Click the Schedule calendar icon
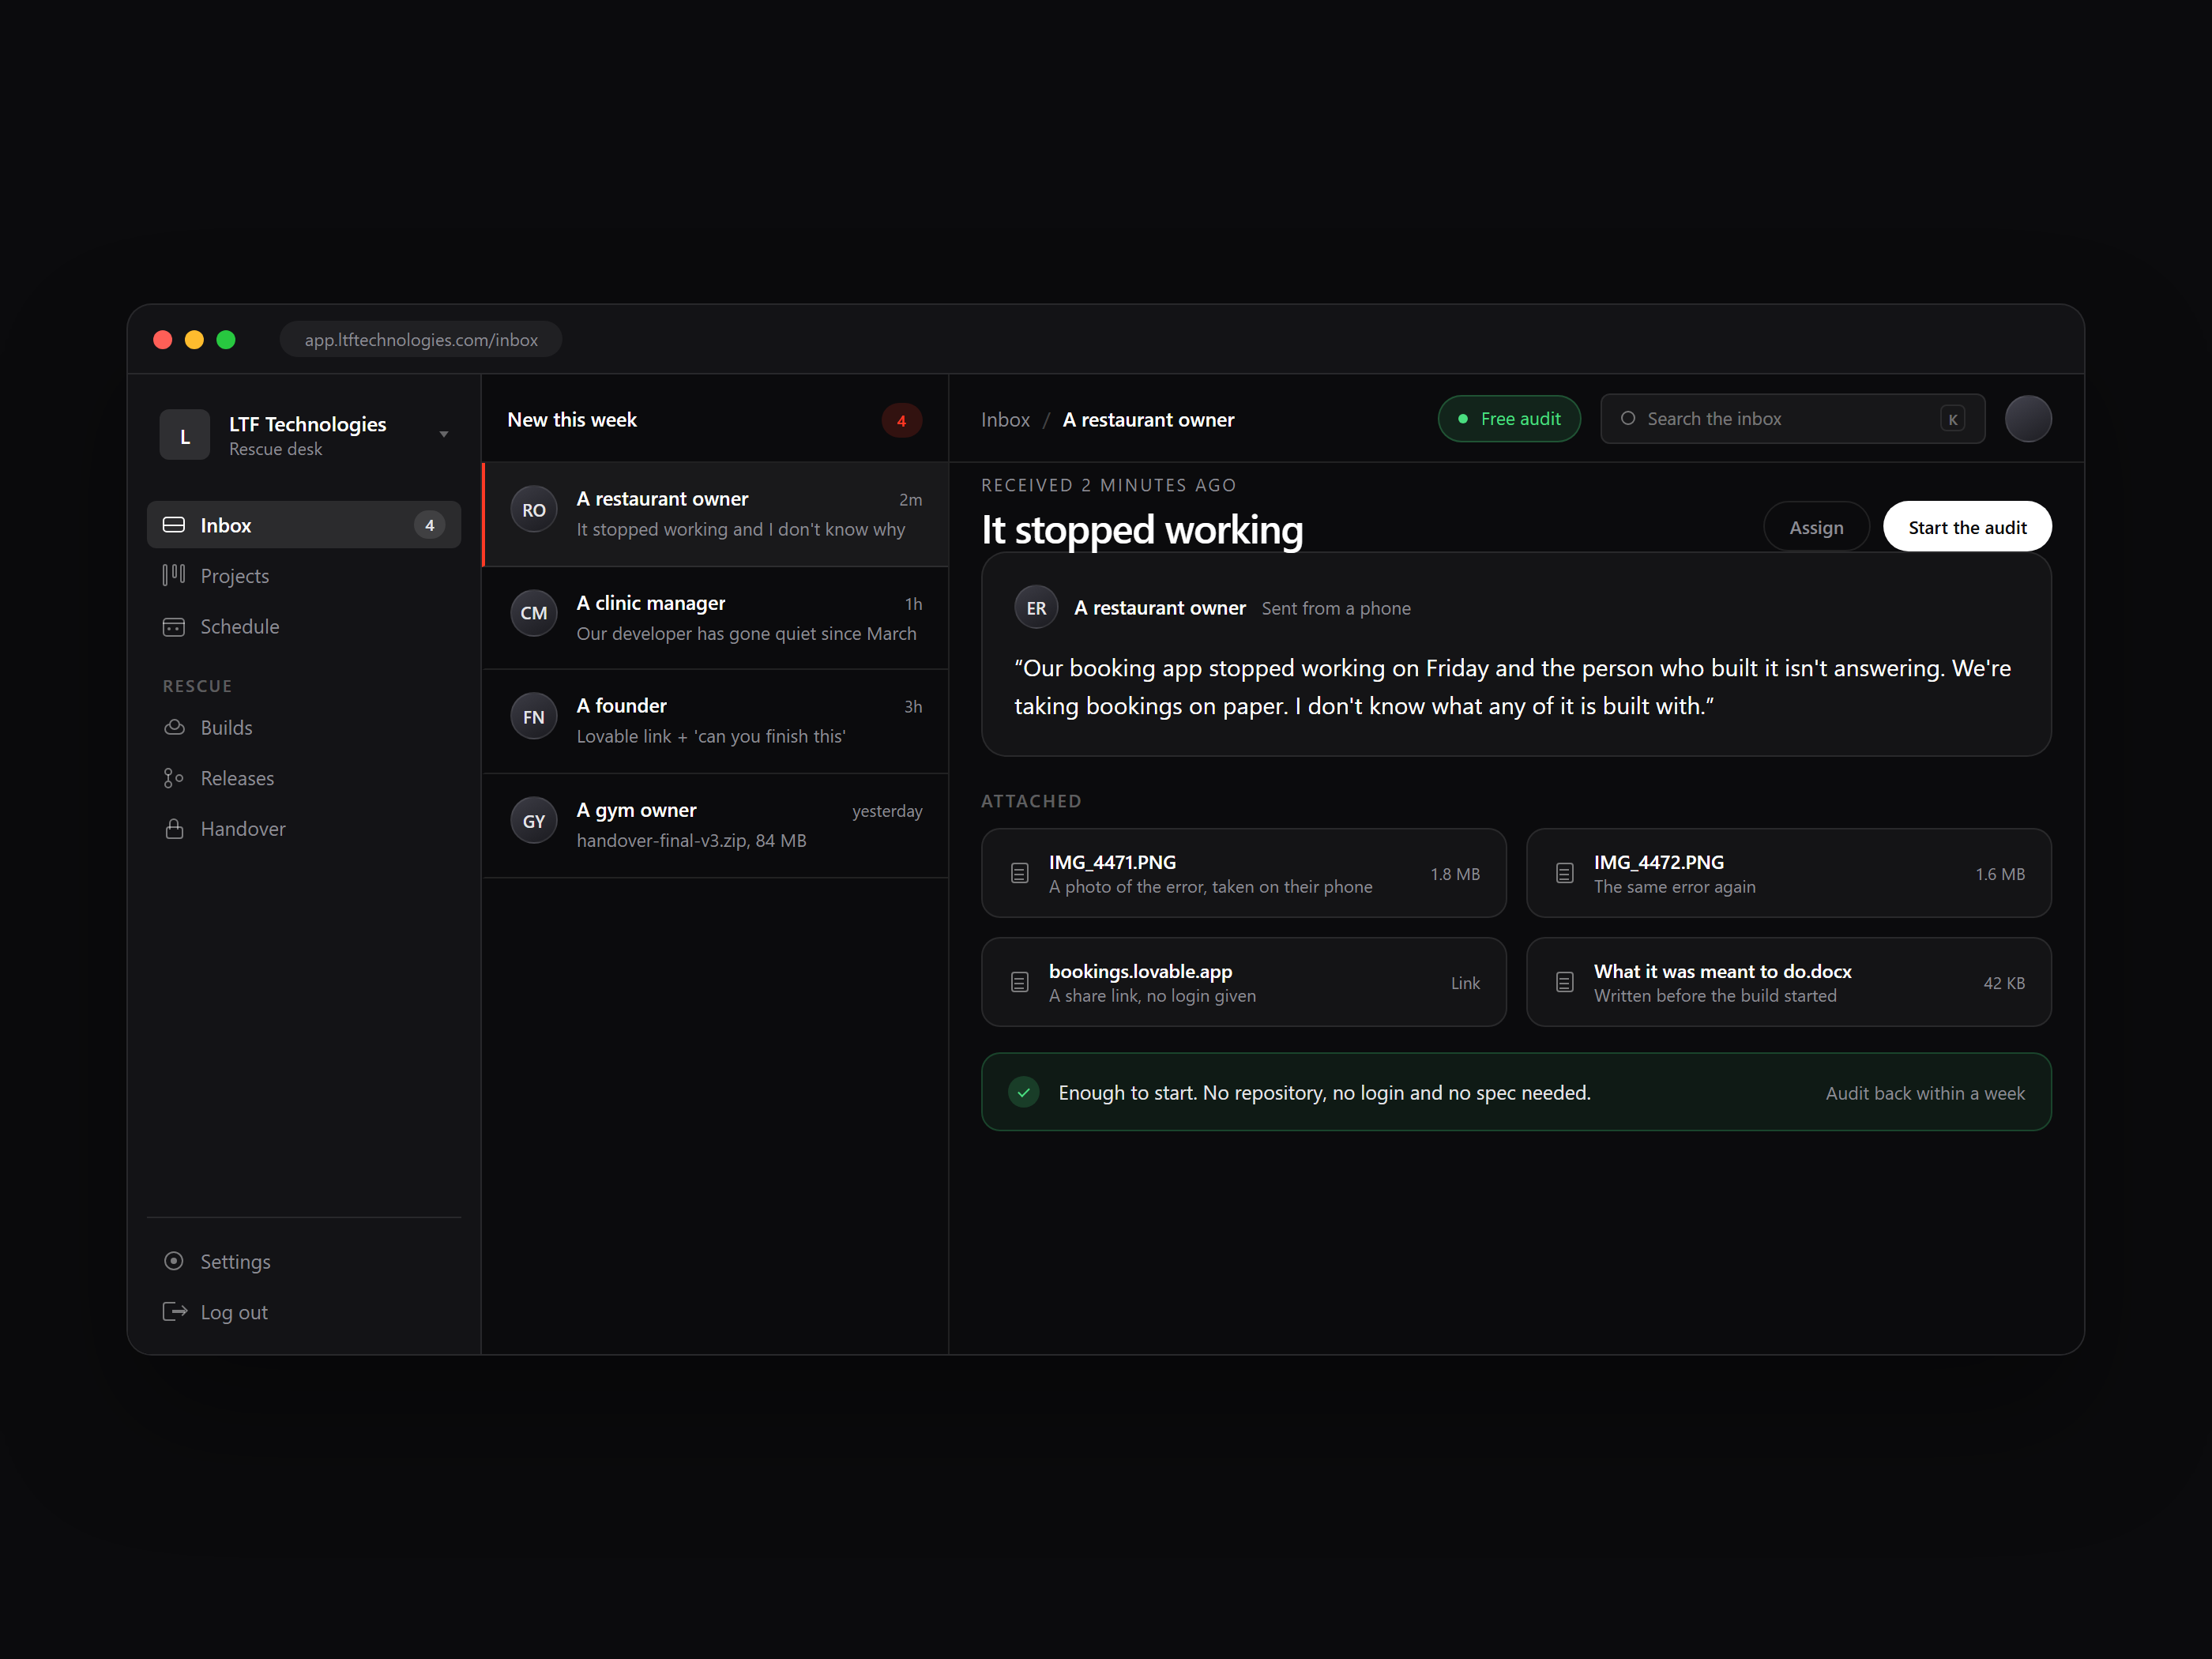This screenshot has height=1659, width=2212. point(174,627)
